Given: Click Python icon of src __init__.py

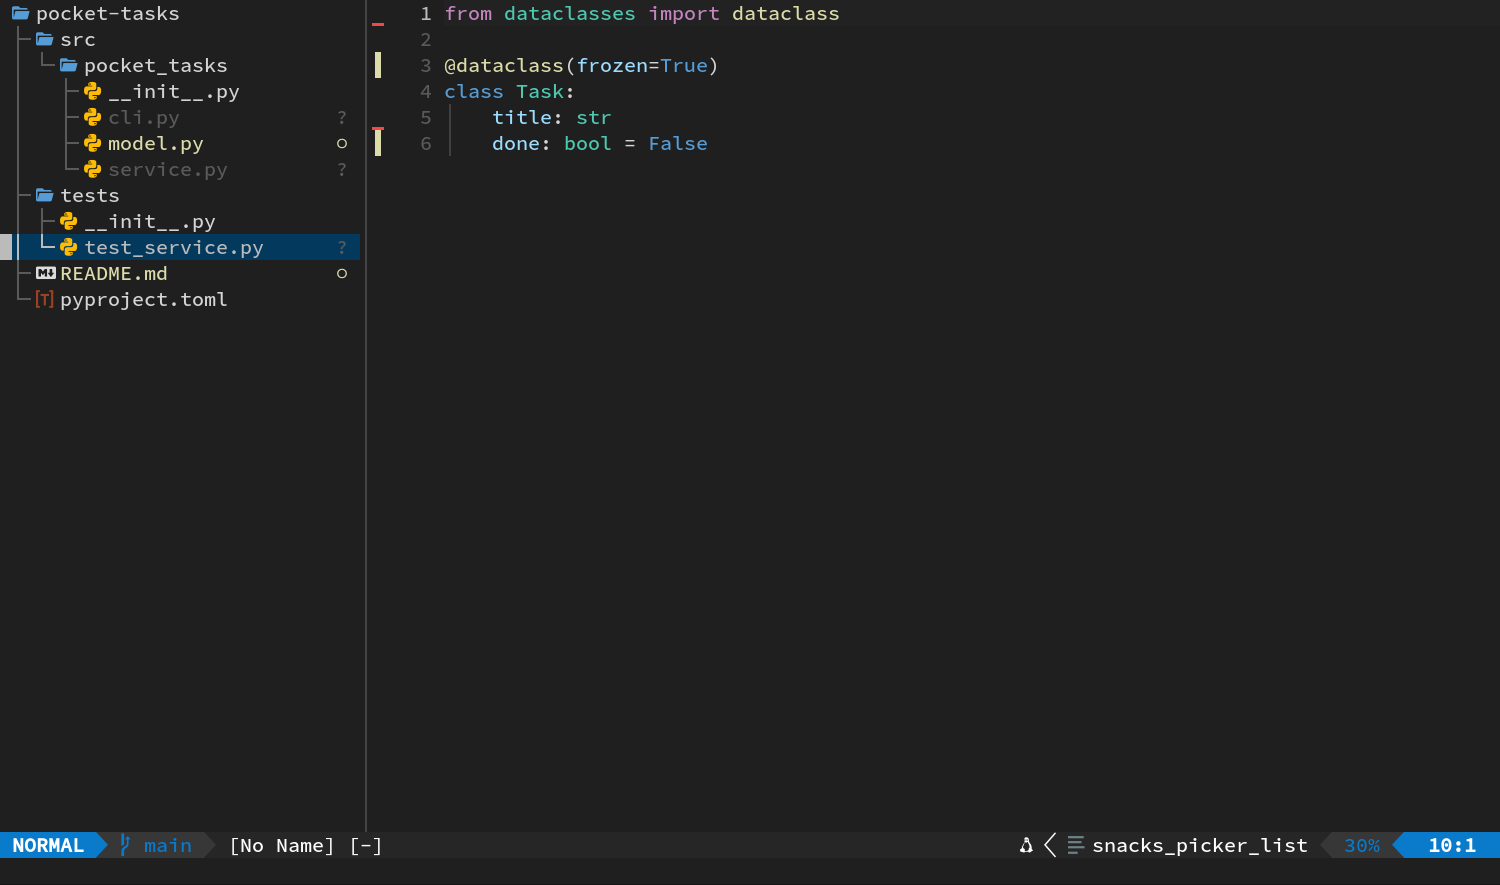Looking at the screenshot, I should point(93,92).
